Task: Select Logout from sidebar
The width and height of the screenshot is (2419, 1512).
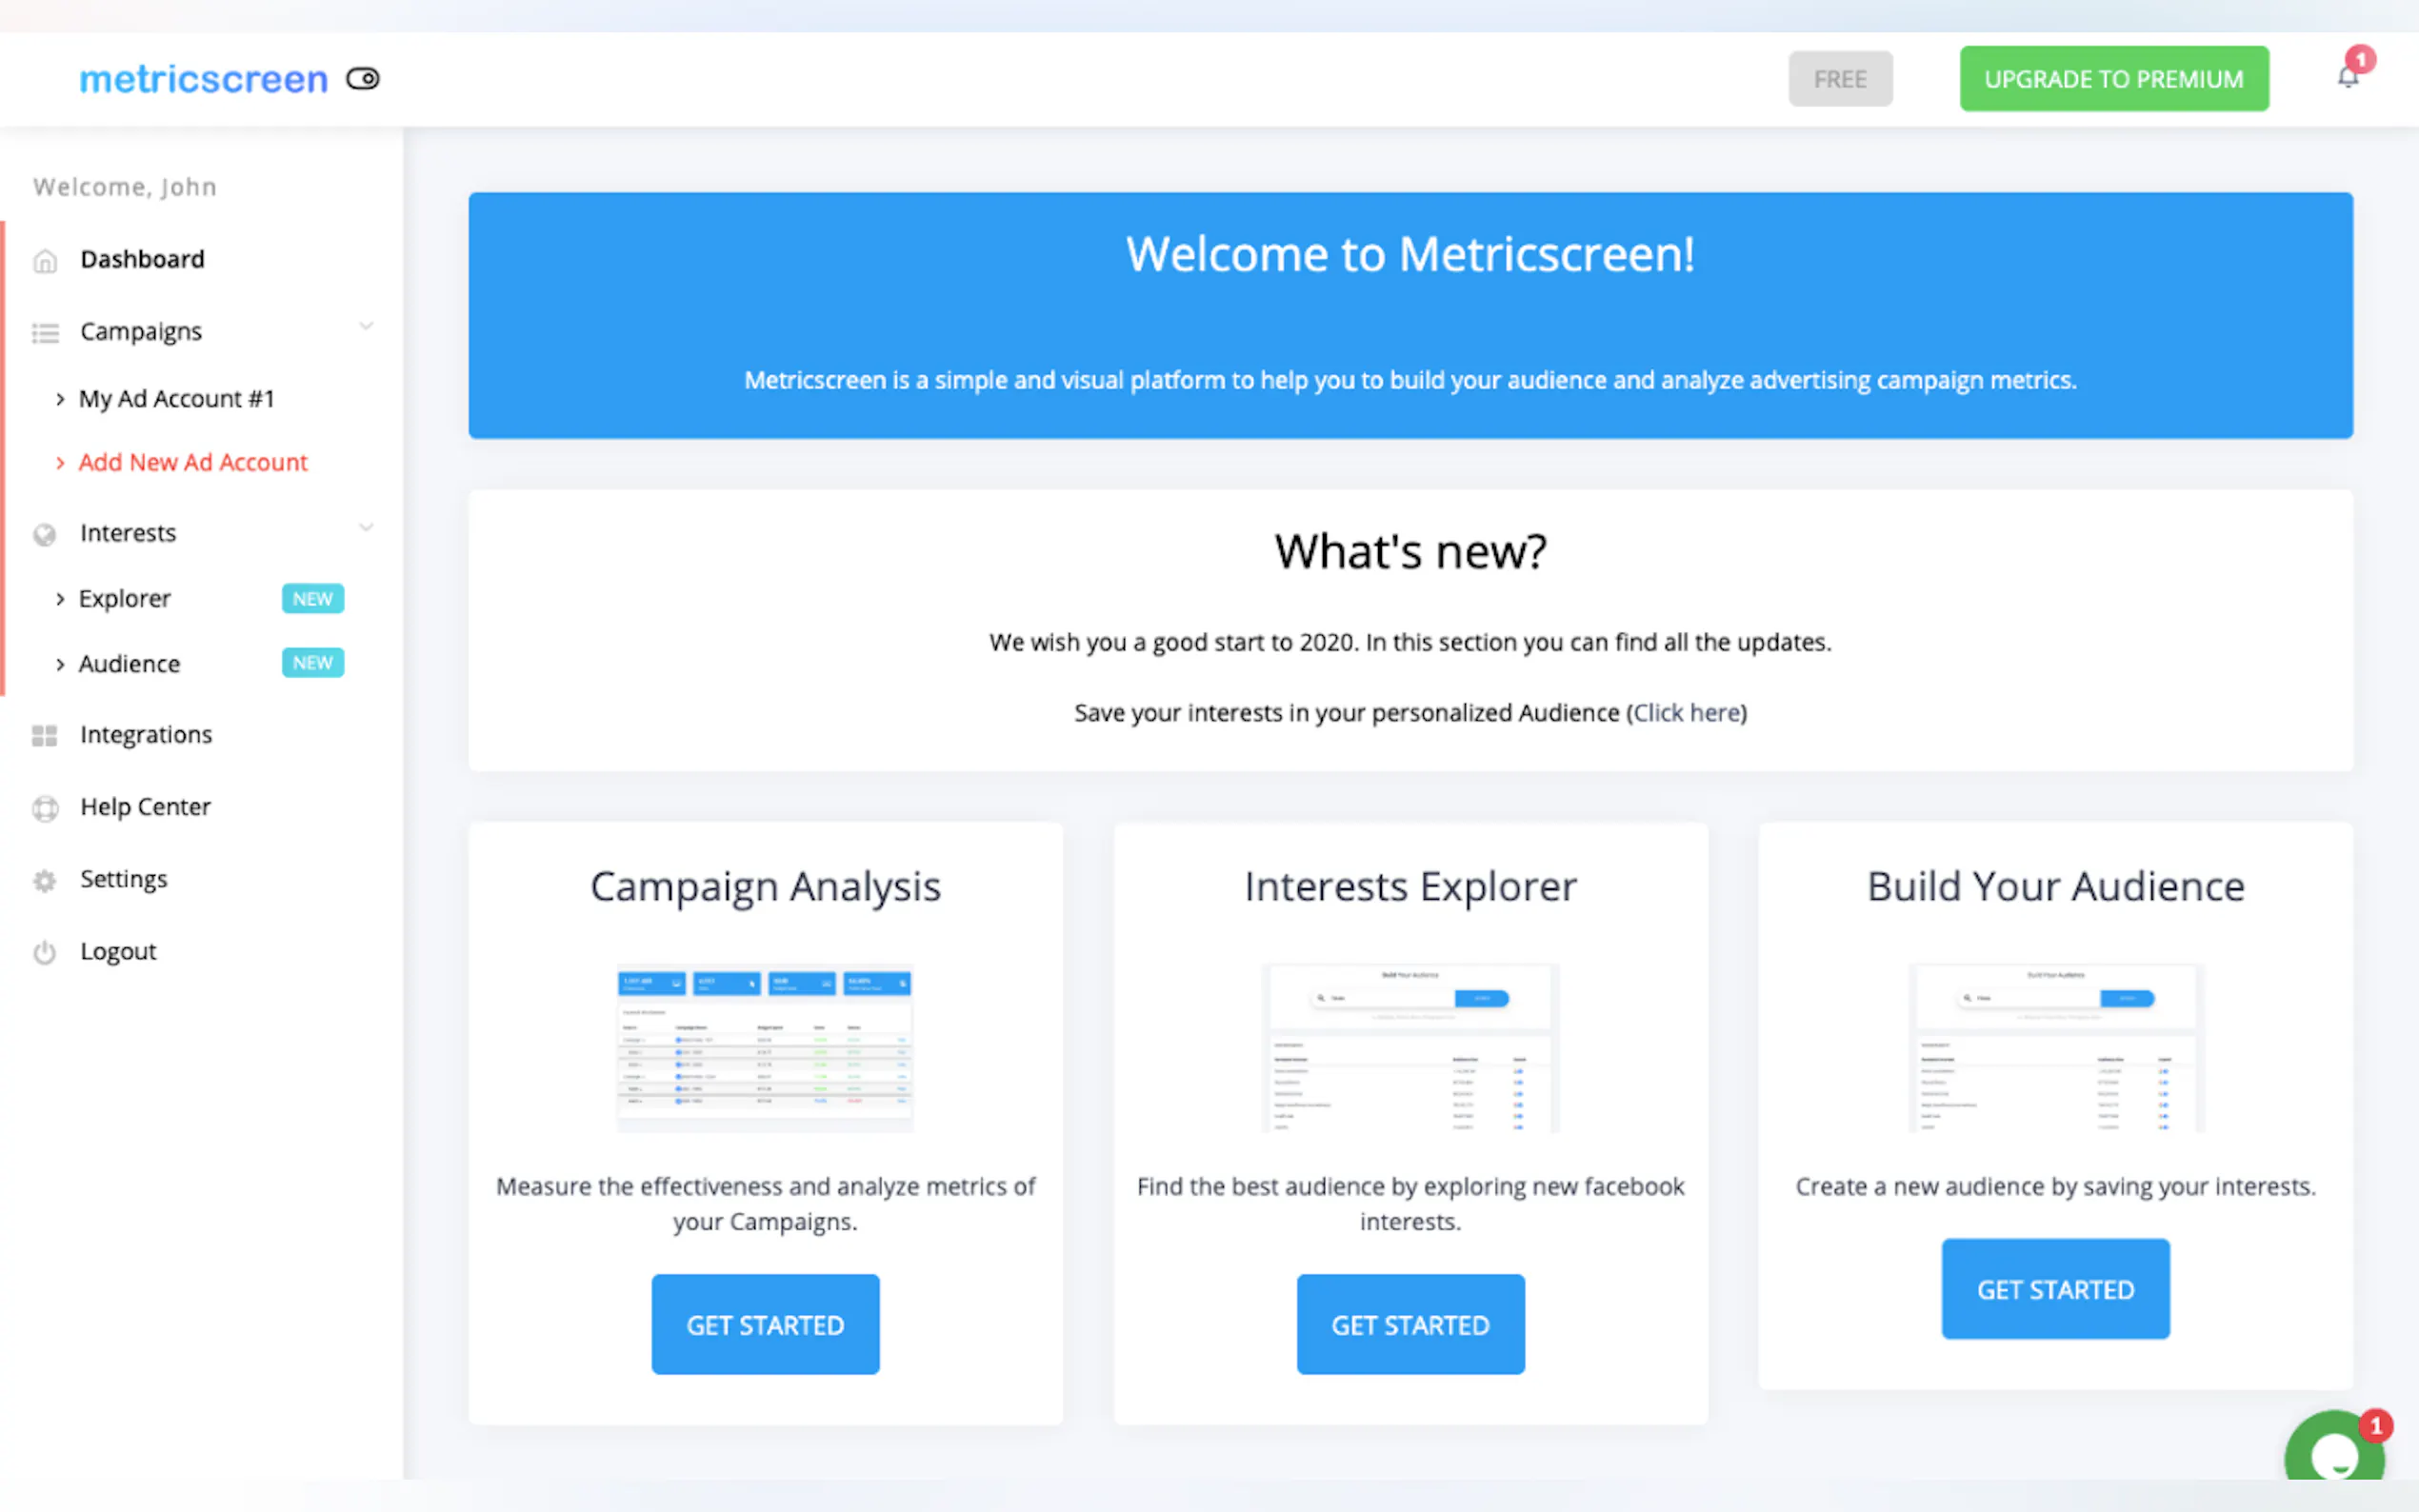Action: tap(118, 951)
